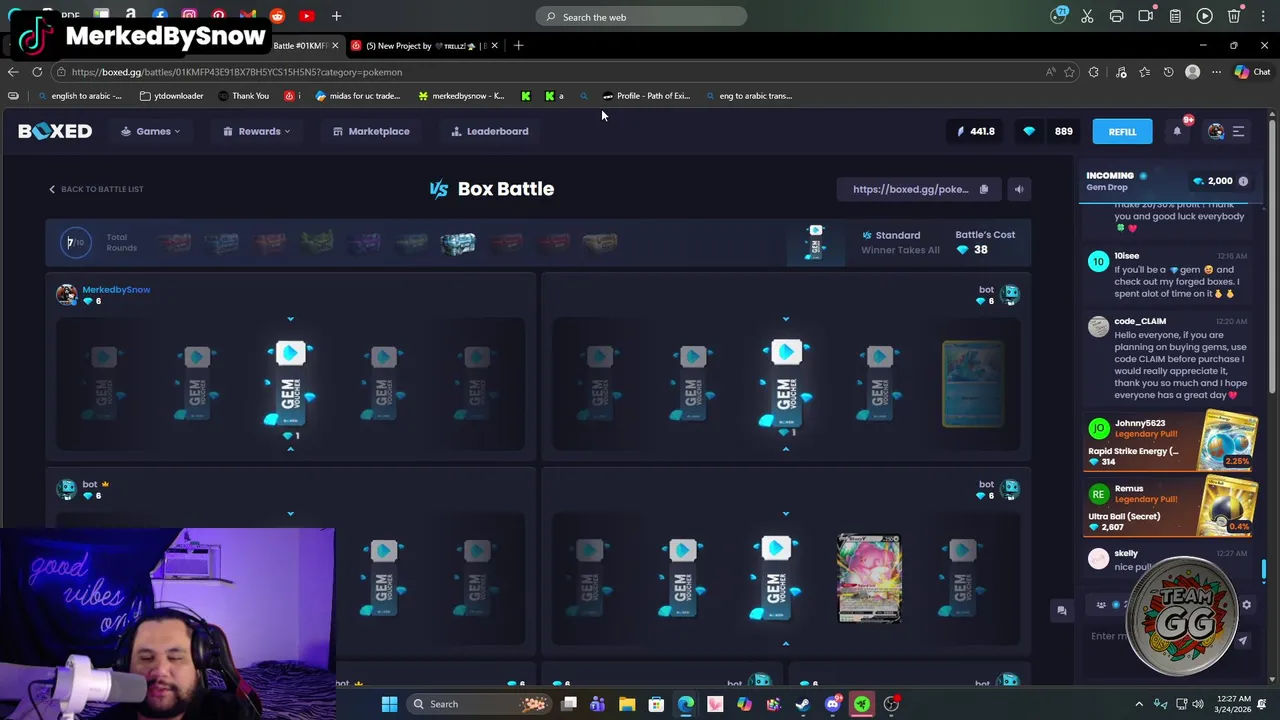Open Steam from taskbar
1280x720 pixels.
[x=802, y=704]
